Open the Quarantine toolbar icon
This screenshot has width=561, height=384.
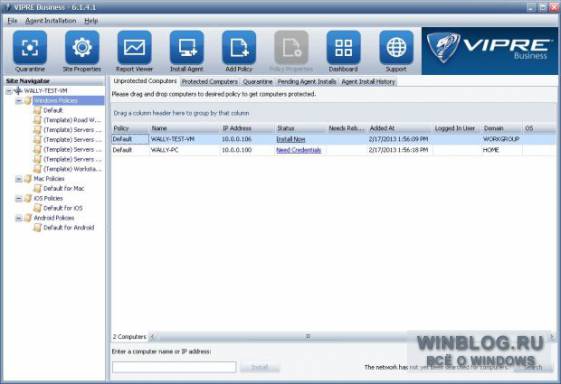[30, 48]
